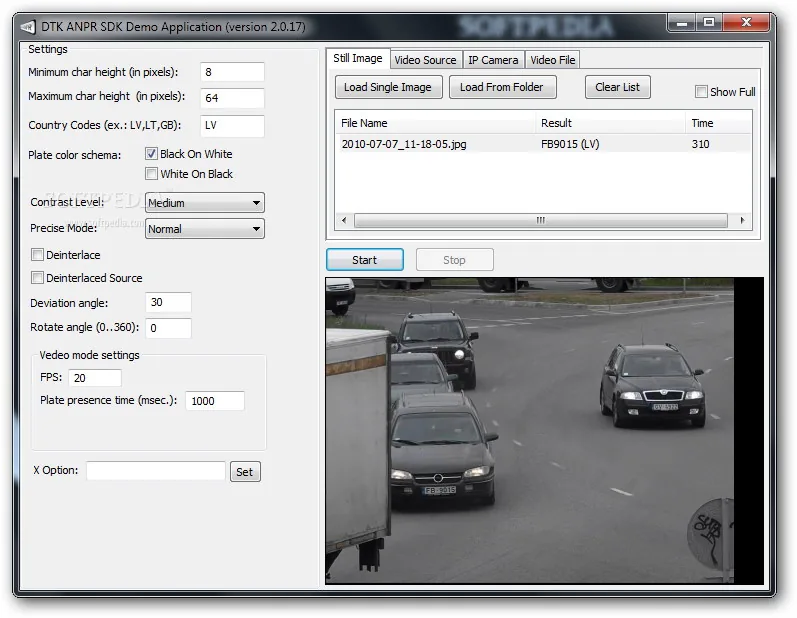This screenshot has width=797, height=618.
Task: Click the right scroll arrow of file list
Action: (742, 220)
